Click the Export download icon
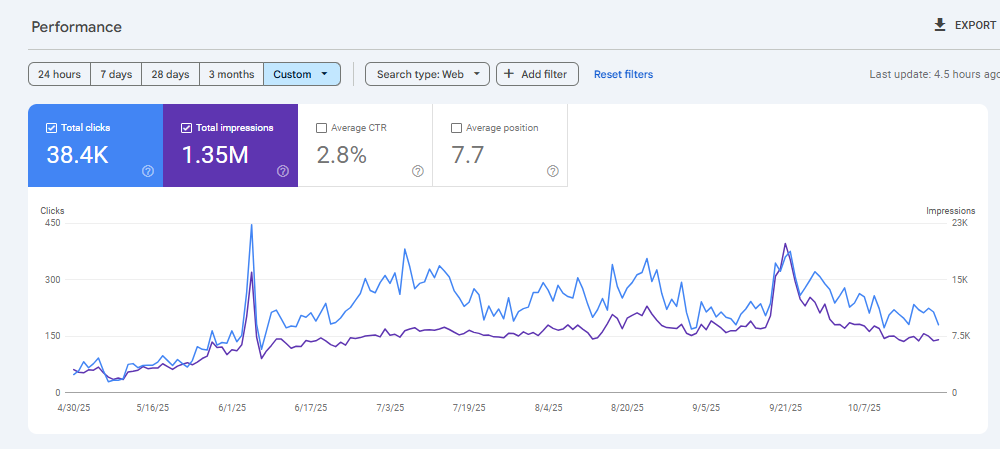Viewport: 1000px width, 449px height. [x=939, y=25]
